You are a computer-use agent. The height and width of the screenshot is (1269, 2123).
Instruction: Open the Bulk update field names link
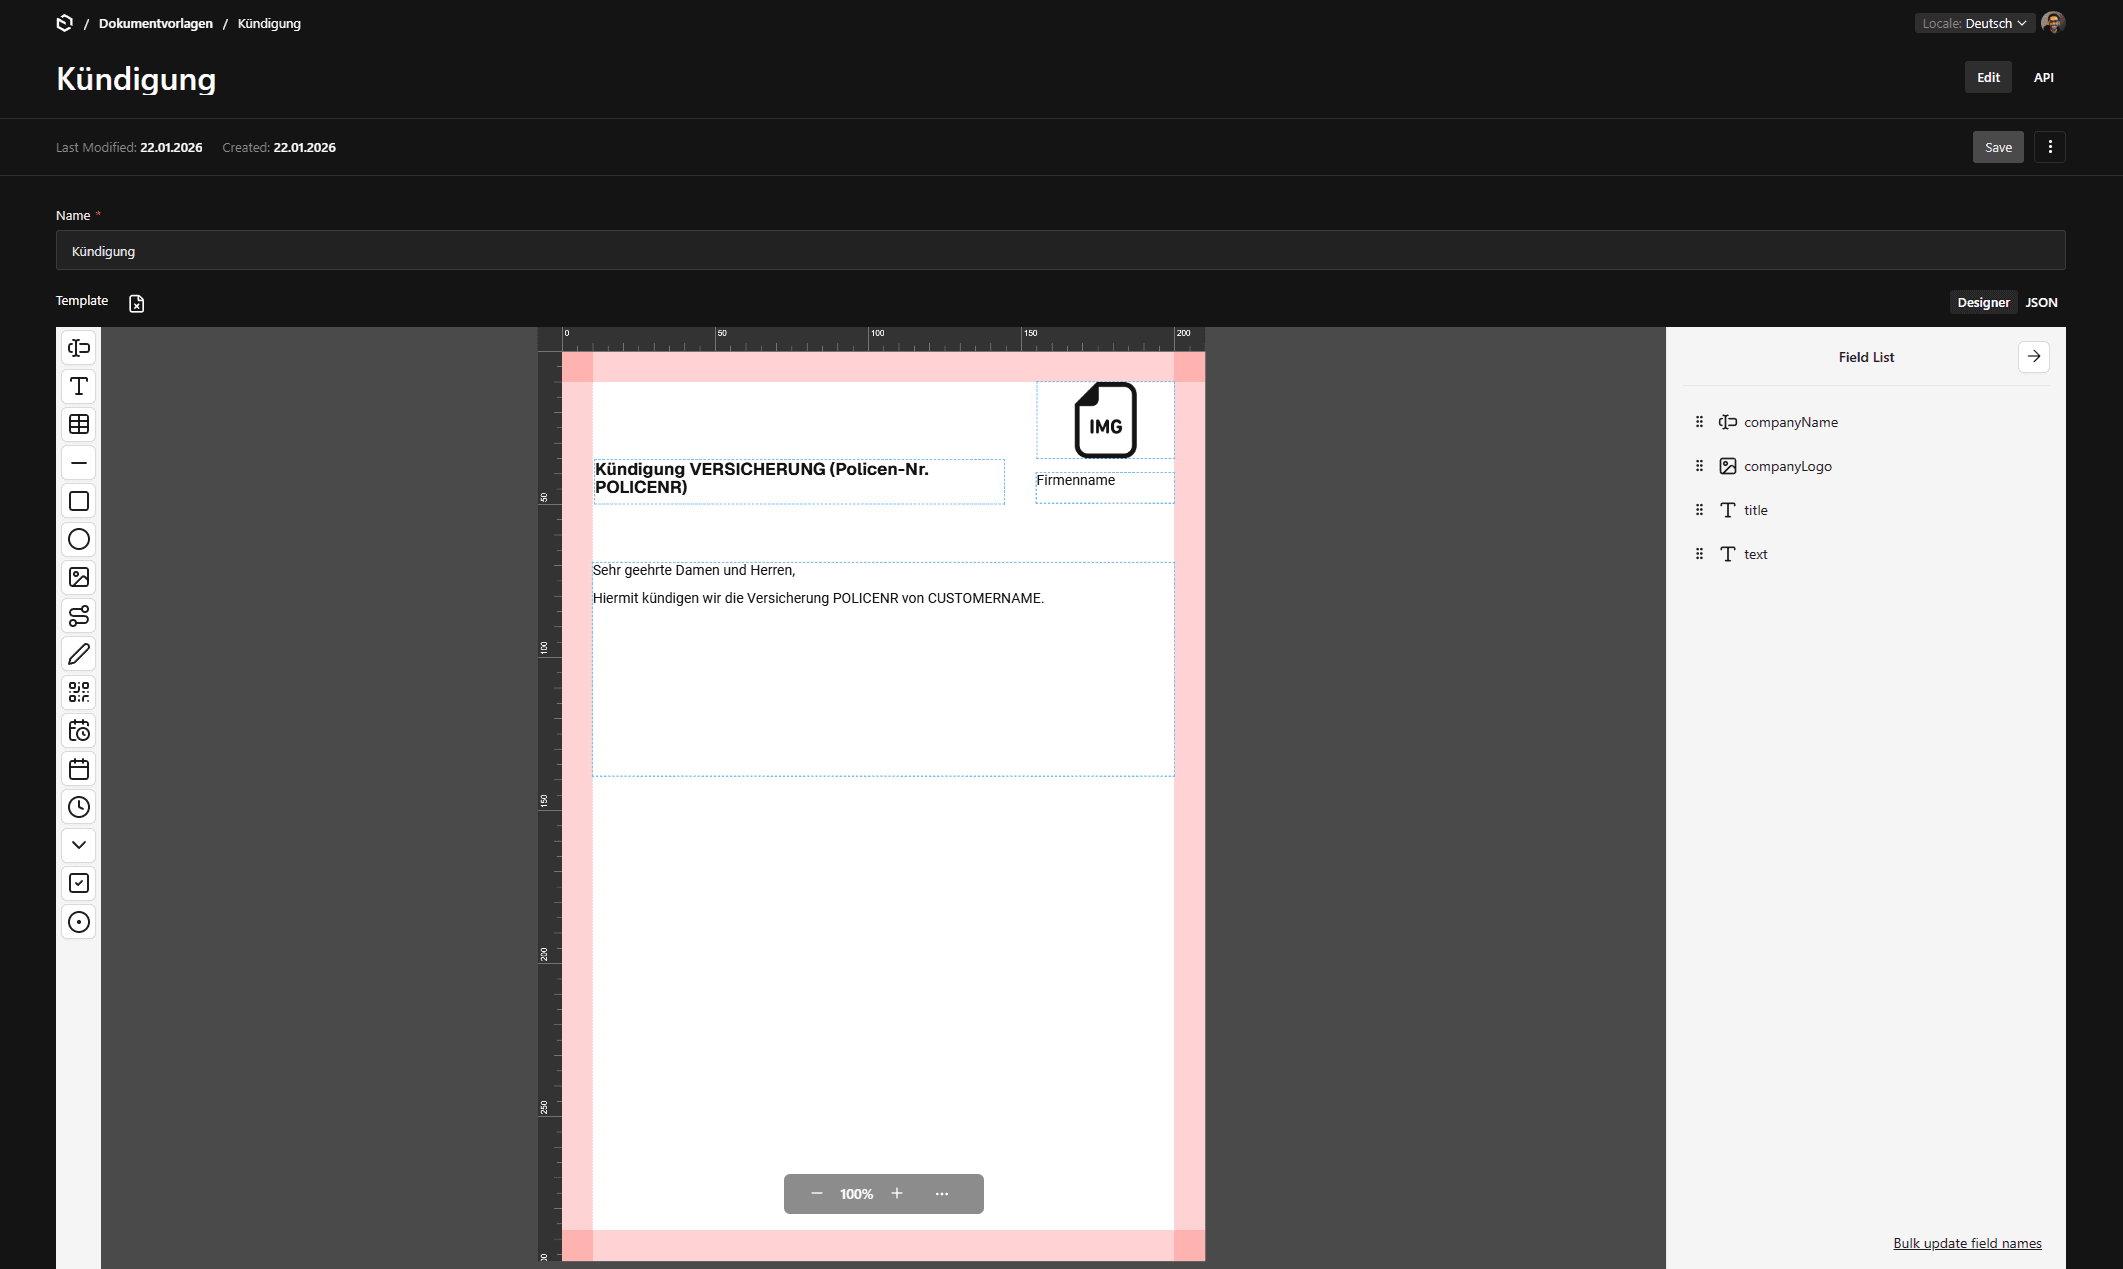tap(1967, 1242)
